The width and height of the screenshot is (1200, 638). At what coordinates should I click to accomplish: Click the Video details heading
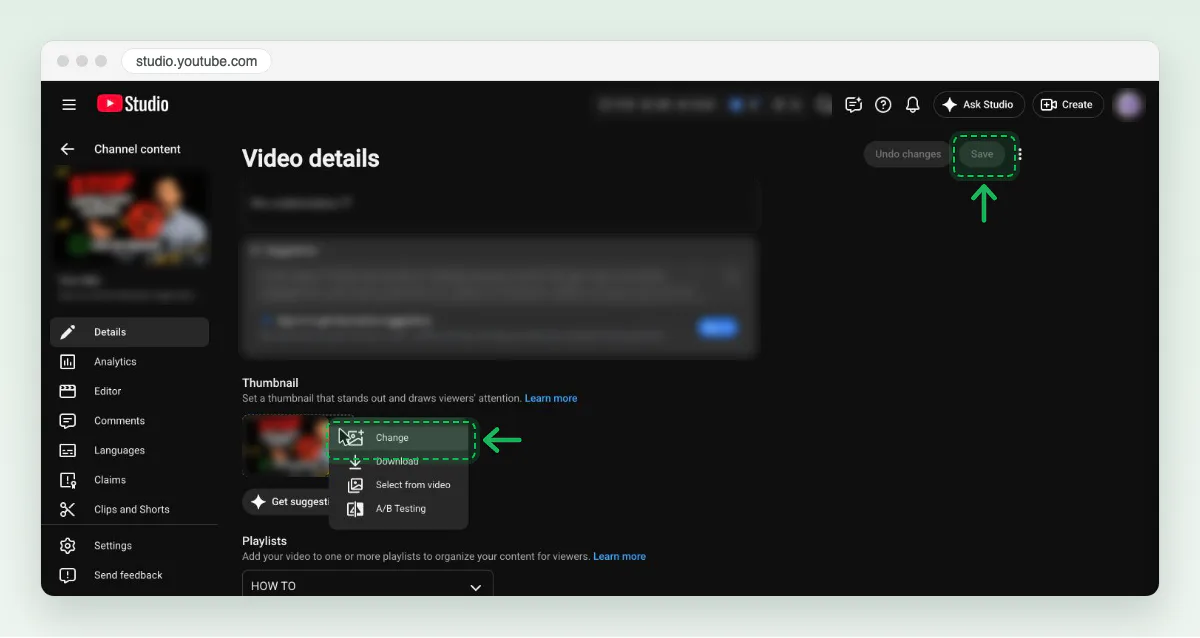[x=311, y=158]
